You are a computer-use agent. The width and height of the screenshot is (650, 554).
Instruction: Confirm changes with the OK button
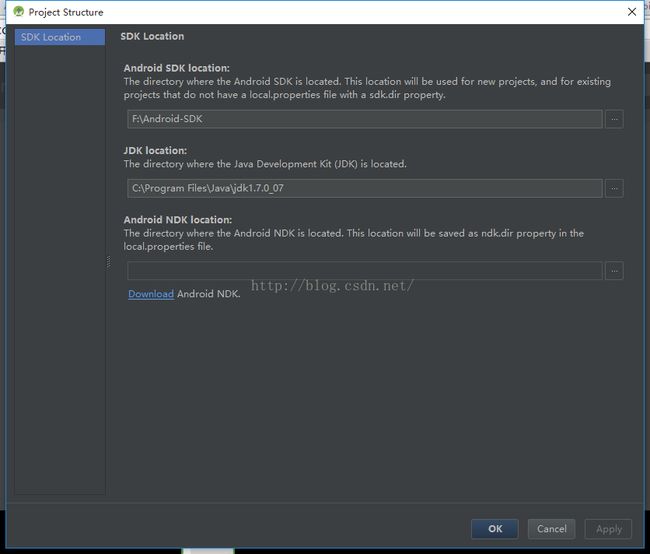point(495,529)
